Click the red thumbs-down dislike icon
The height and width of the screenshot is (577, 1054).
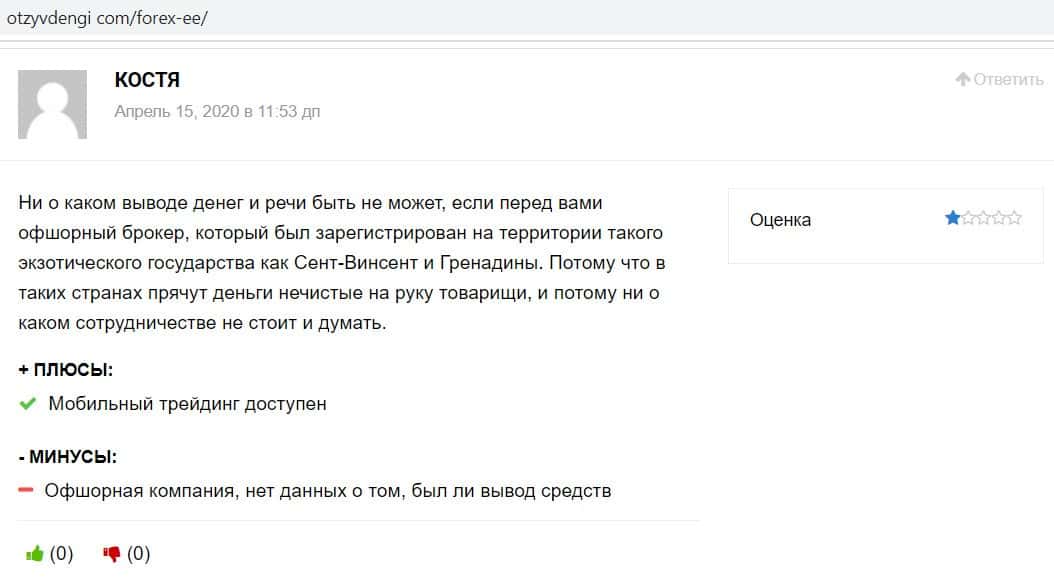coord(112,553)
